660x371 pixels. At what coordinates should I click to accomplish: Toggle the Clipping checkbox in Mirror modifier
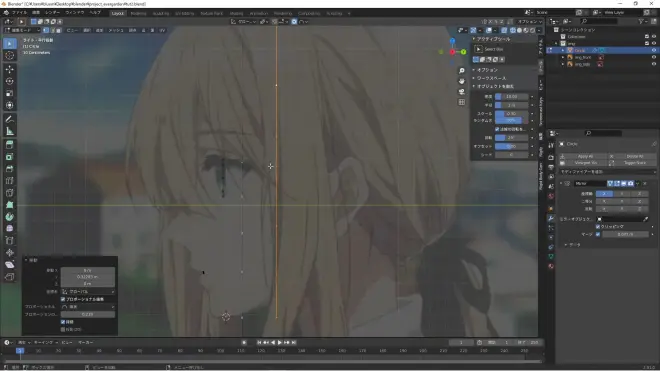point(598,227)
